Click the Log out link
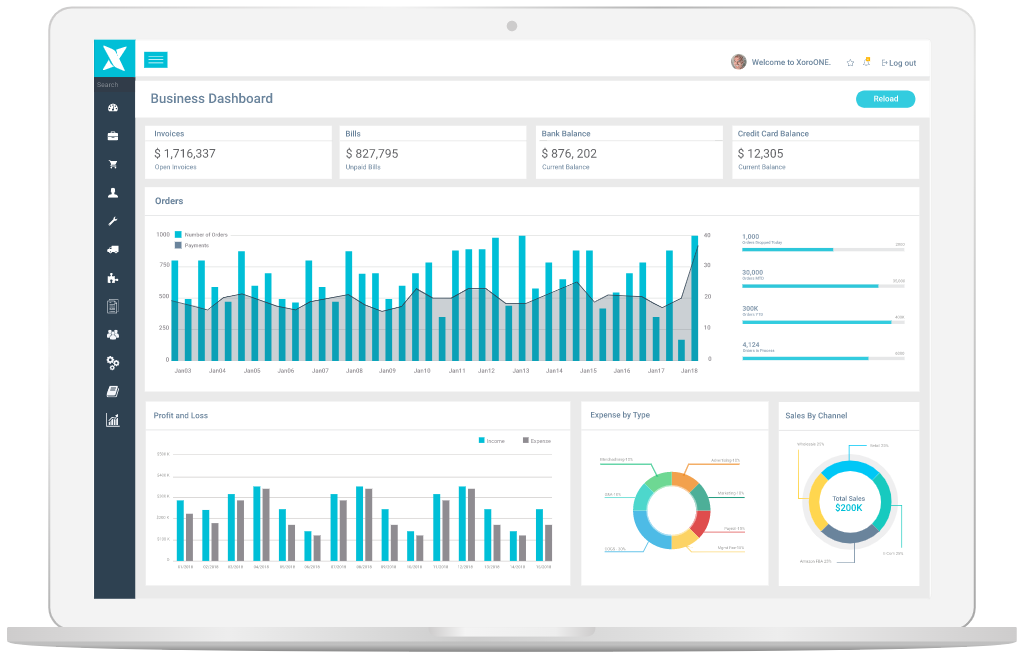Viewport: 1025px width, 658px height. coord(899,63)
